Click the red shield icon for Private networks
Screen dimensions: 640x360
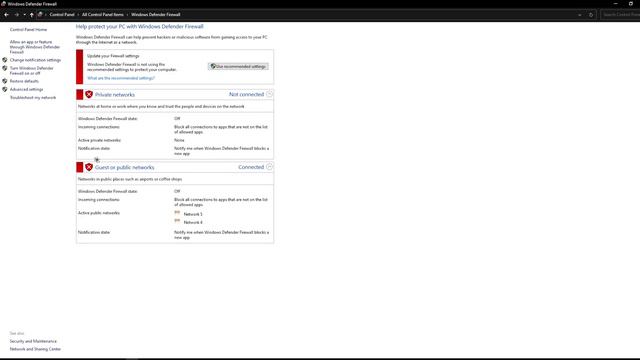pos(89,94)
